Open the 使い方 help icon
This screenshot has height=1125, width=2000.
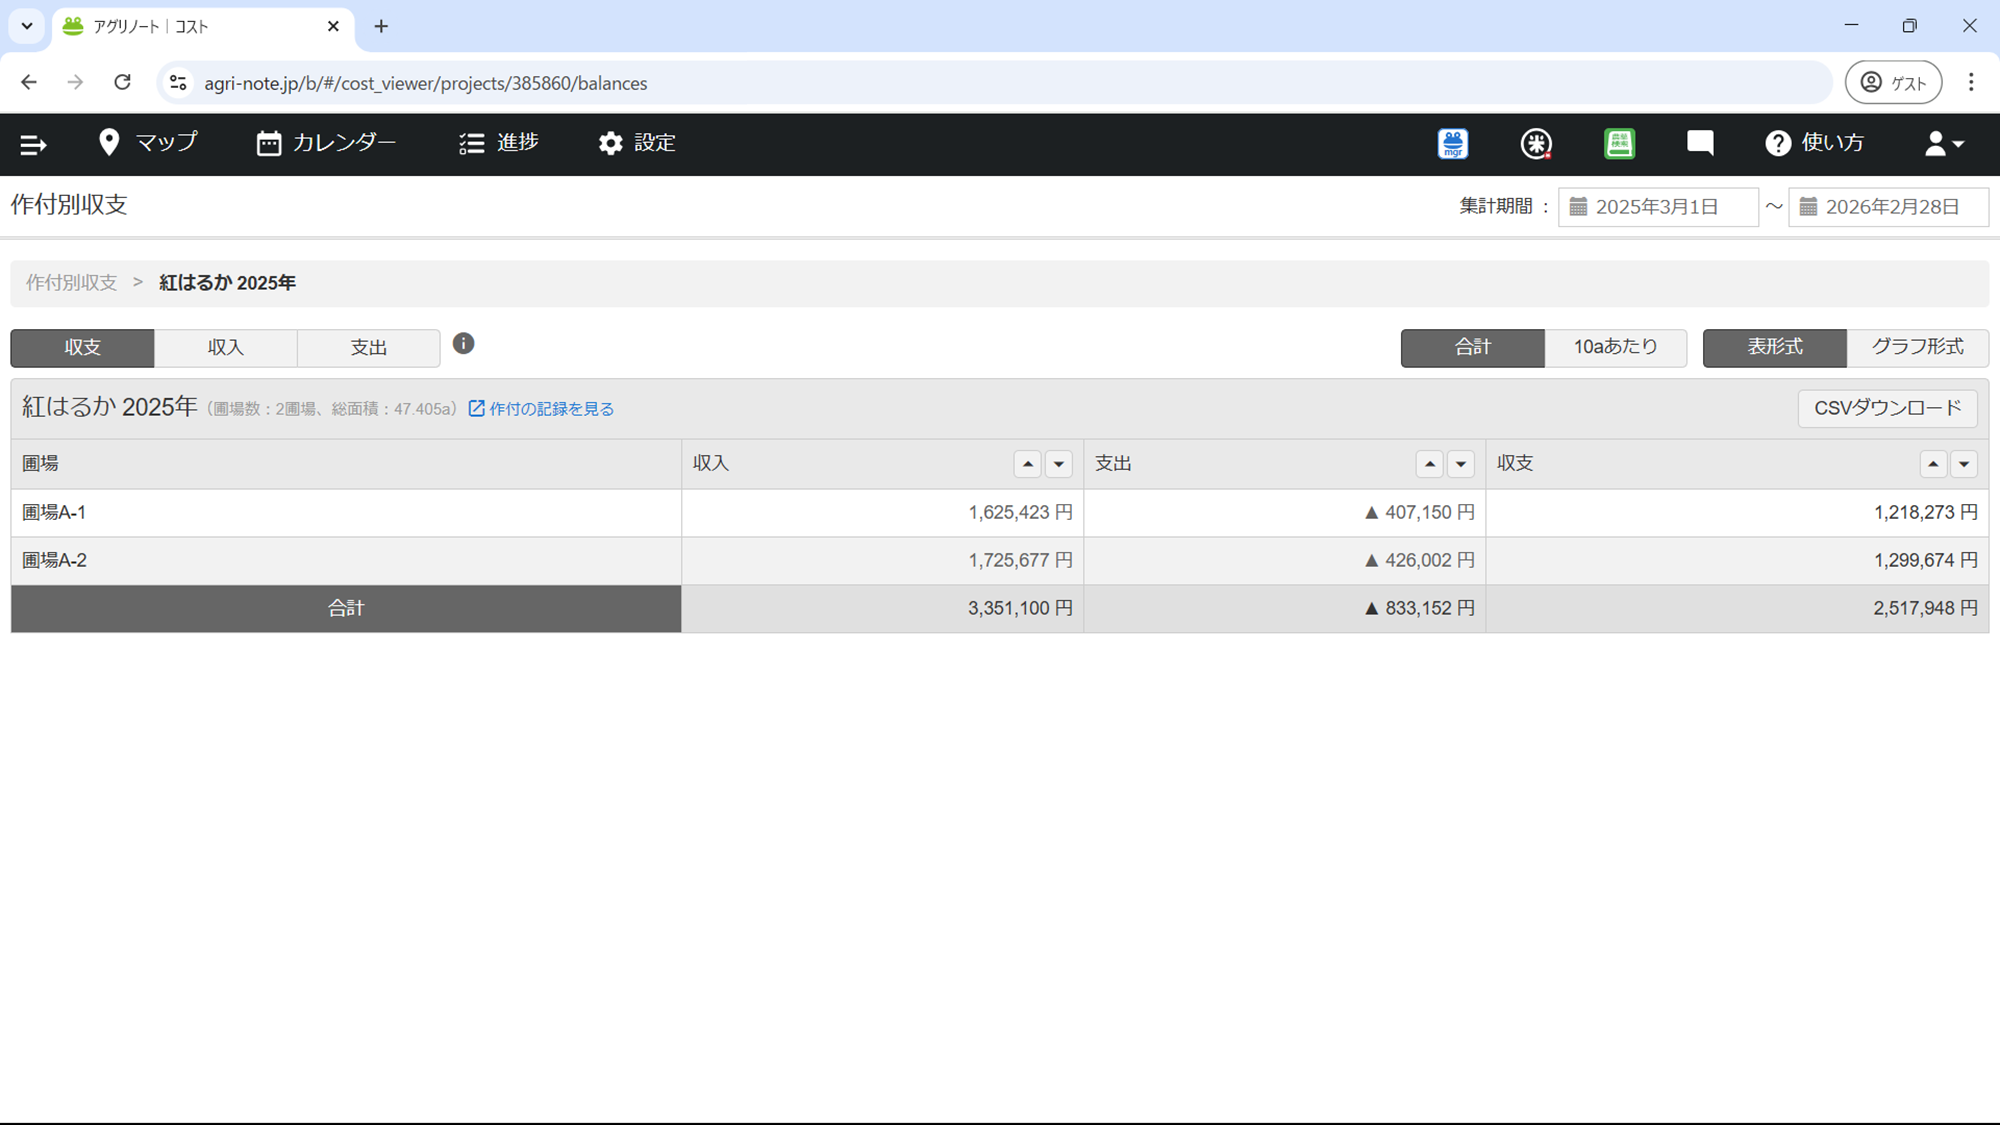point(1777,144)
